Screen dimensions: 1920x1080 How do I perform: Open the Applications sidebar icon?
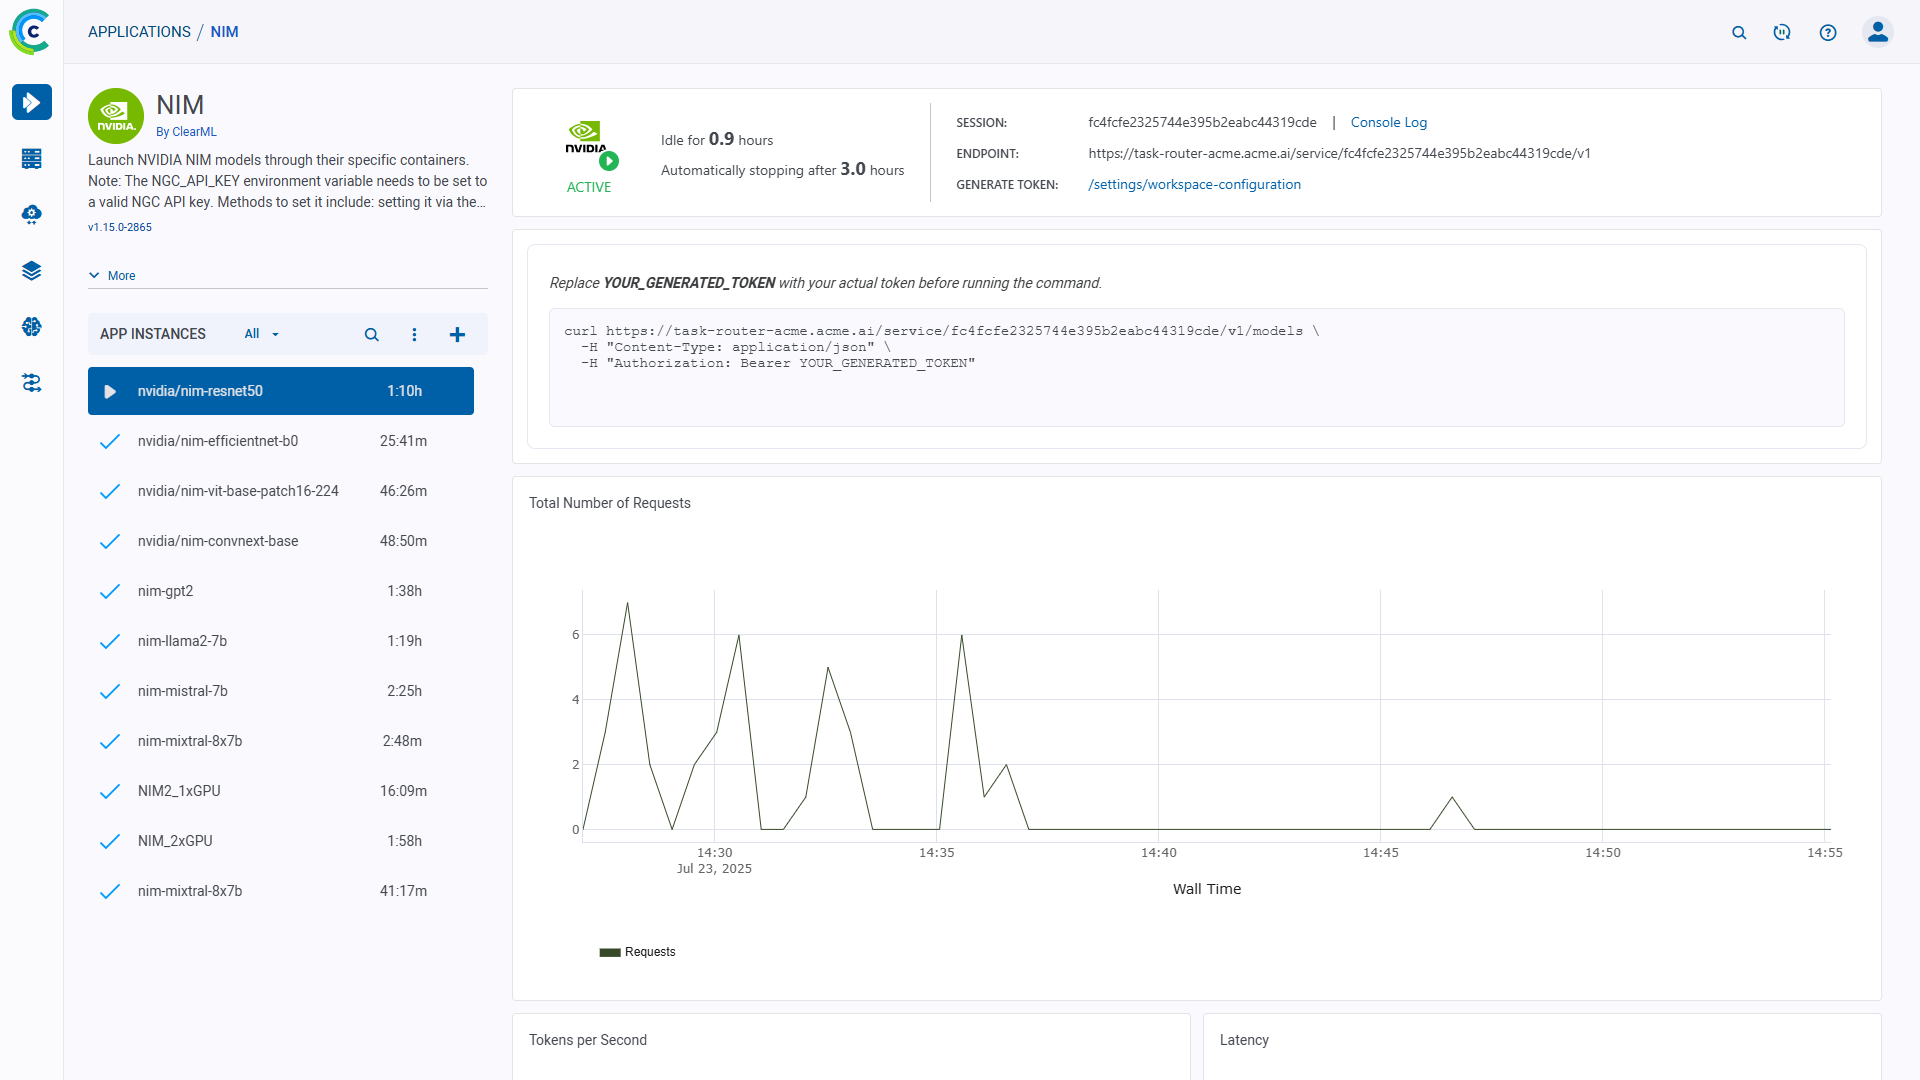pyautogui.click(x=32, y=102)
